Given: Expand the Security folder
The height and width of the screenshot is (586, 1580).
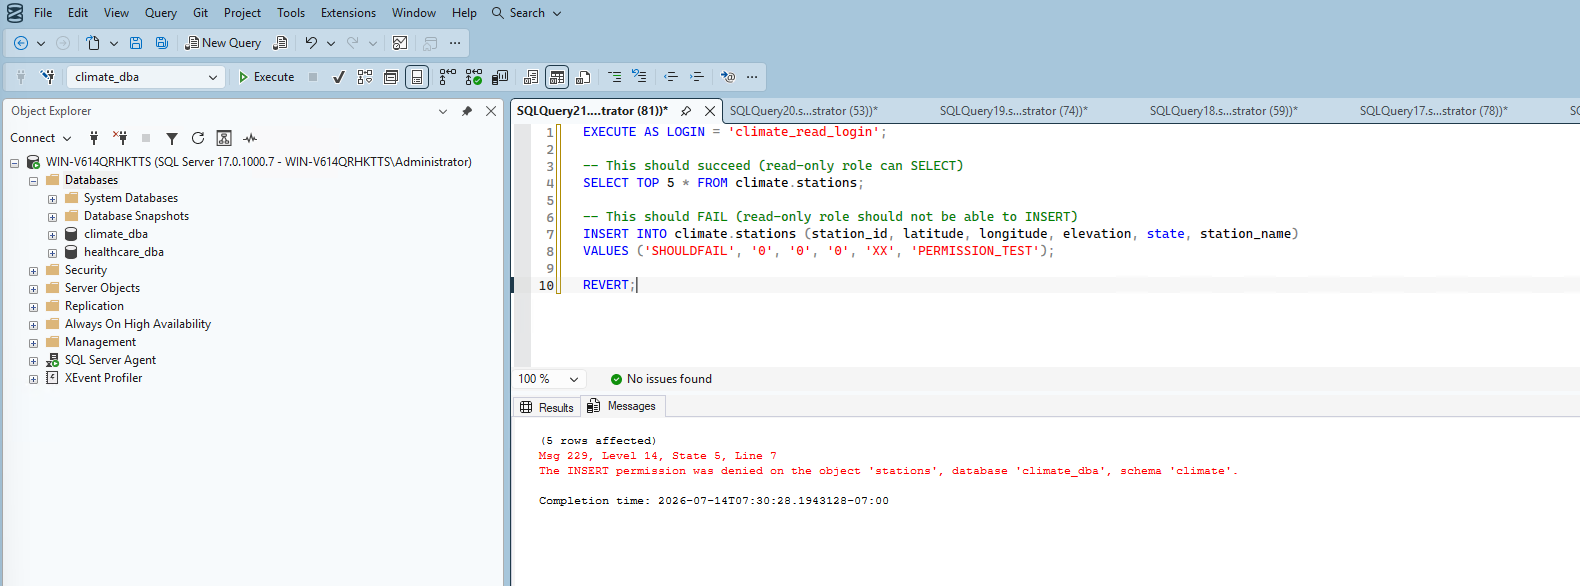Looking at the screenshot, I should pos(33,271).
